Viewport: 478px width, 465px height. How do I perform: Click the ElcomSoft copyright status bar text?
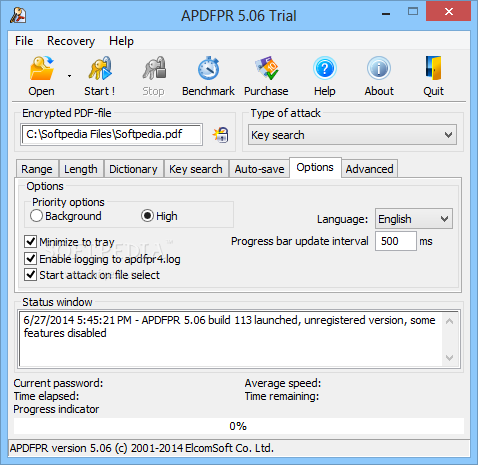[142, 448]
